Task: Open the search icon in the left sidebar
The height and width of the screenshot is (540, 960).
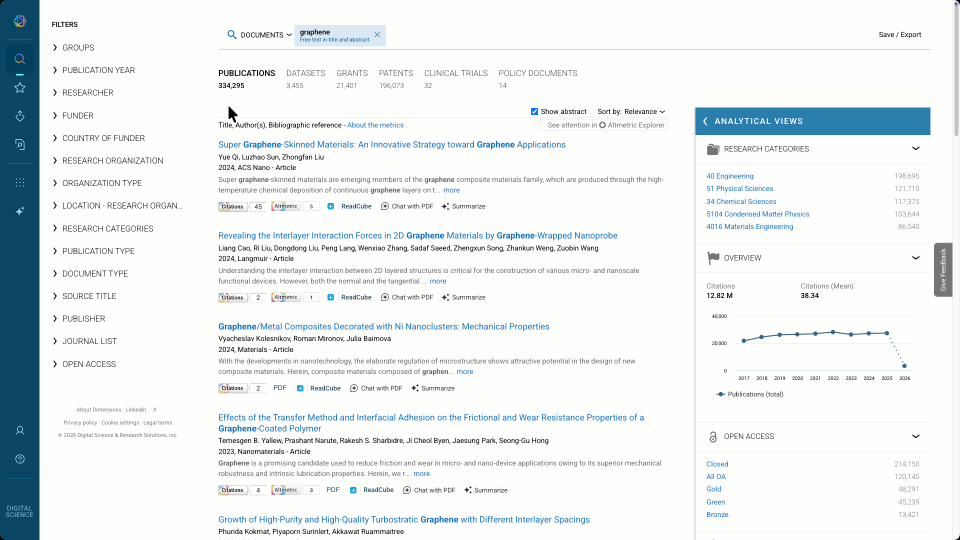Action: [x=20, y=58]
